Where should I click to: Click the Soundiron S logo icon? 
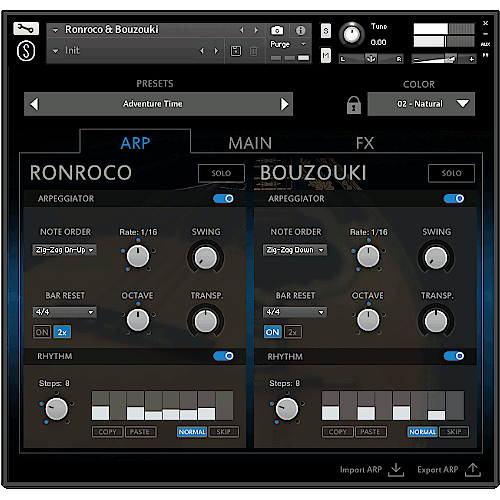click(x=26, y=51)
